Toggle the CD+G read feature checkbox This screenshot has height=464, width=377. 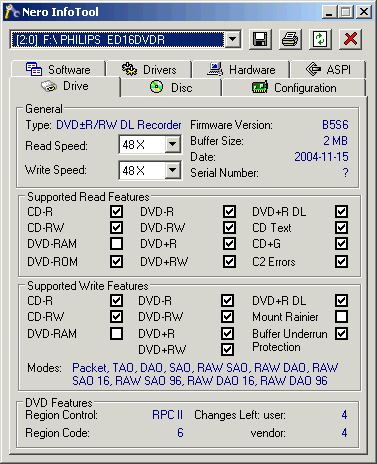click(341, 244)
